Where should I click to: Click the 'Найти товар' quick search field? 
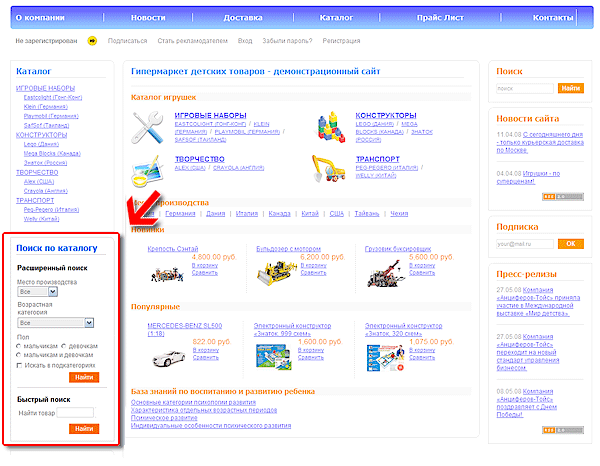click(x=74, y=412)
